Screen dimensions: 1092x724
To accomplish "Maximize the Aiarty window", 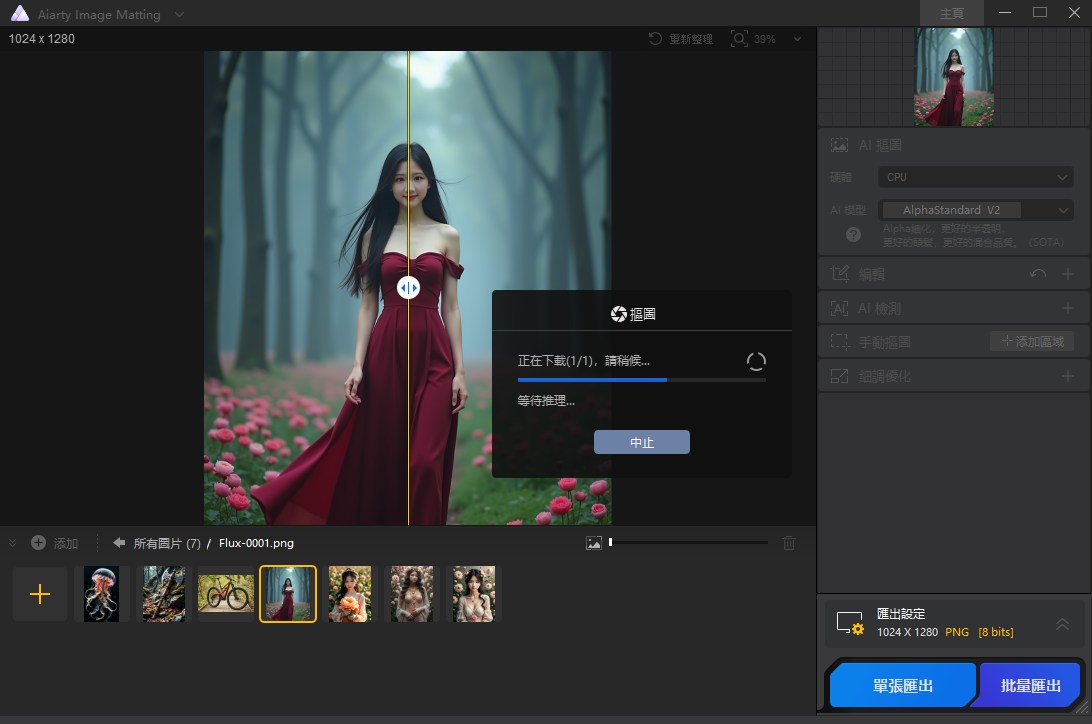I will 1040,13.
